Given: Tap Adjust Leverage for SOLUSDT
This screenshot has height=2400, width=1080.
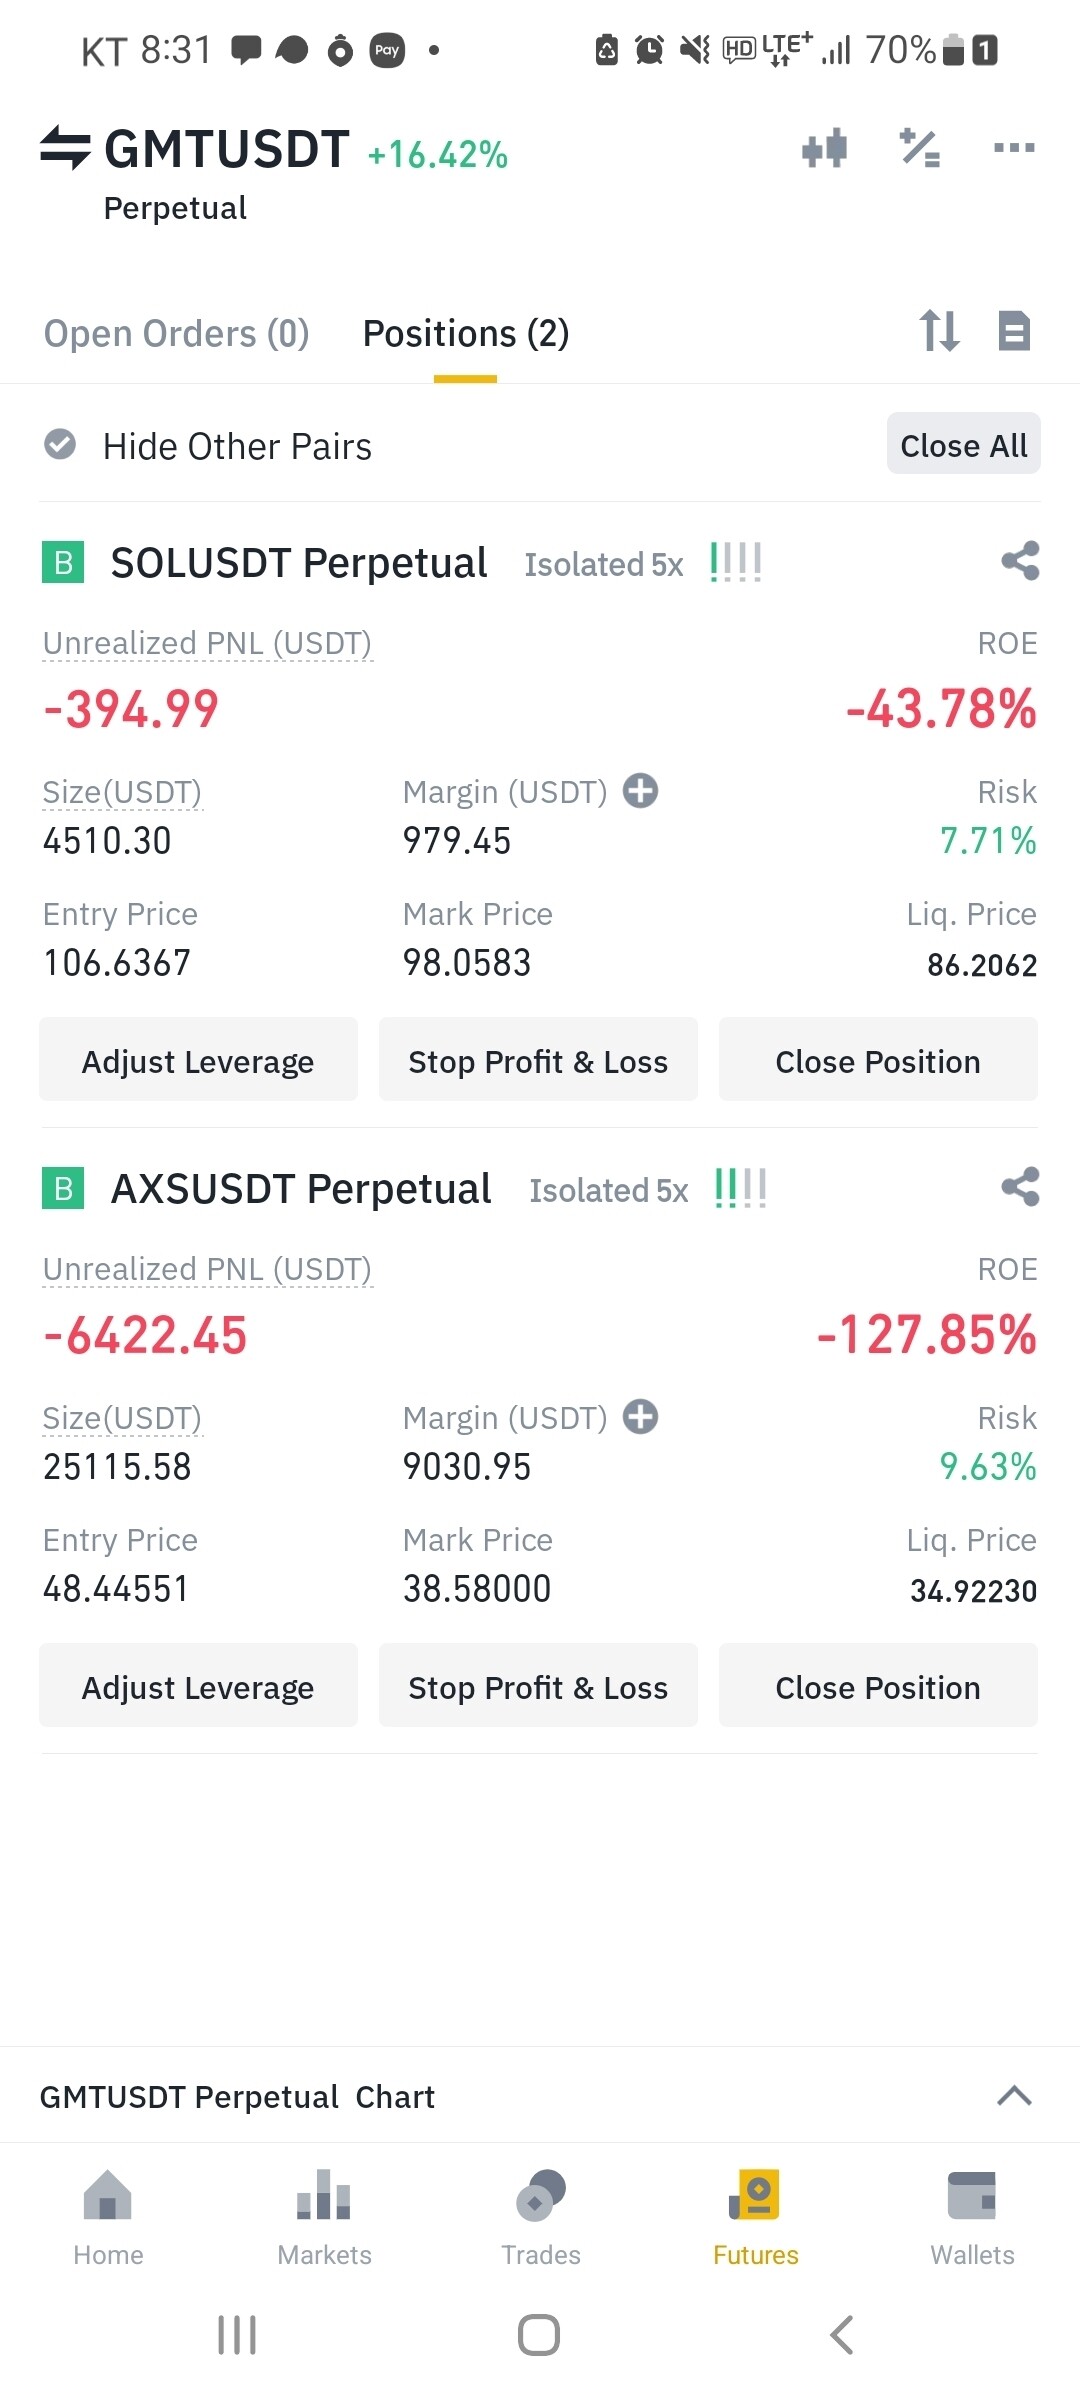Looking at the screenshot, I should pyautogui.click(x=198, y=1061).
